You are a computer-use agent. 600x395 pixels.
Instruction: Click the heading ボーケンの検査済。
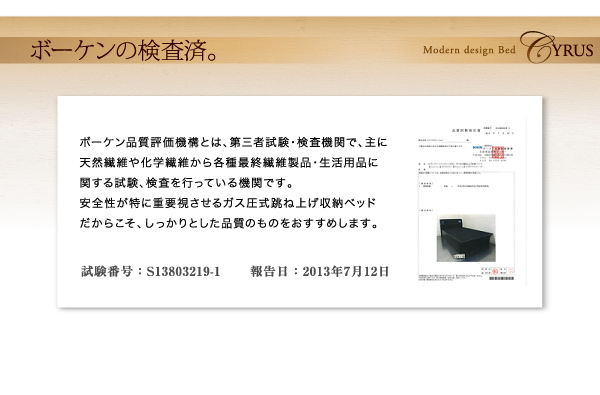[124, 51]
